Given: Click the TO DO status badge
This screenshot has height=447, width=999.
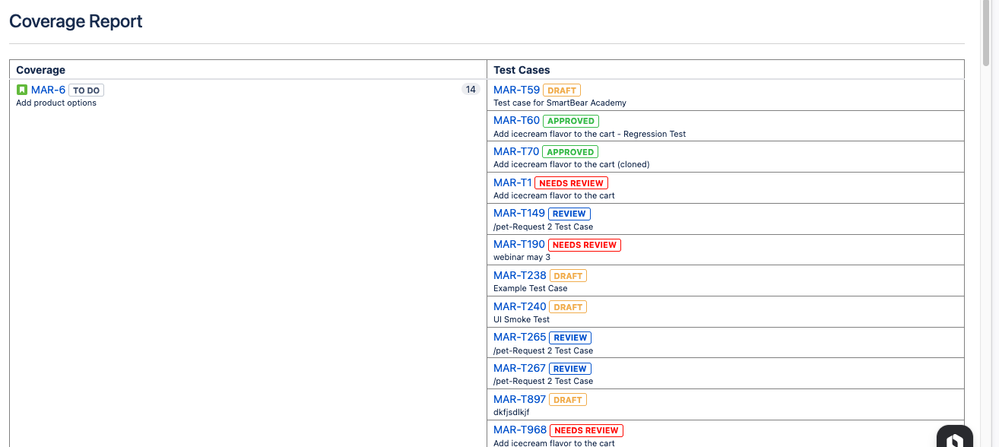Looking at the screenshot, I should pos(86,90).
